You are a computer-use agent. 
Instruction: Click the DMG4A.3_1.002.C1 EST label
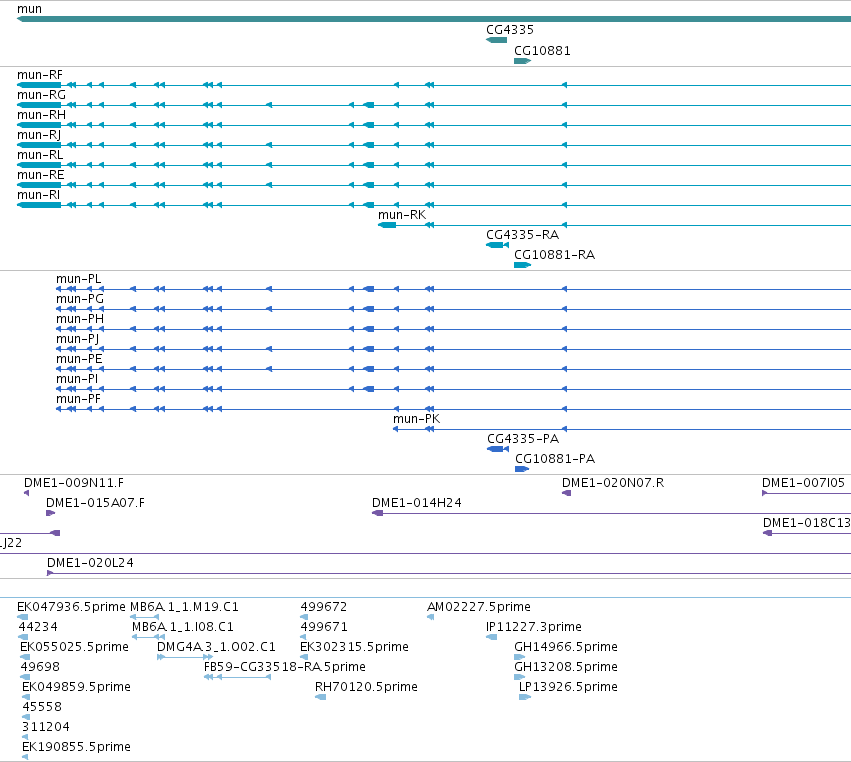[216, 647]
